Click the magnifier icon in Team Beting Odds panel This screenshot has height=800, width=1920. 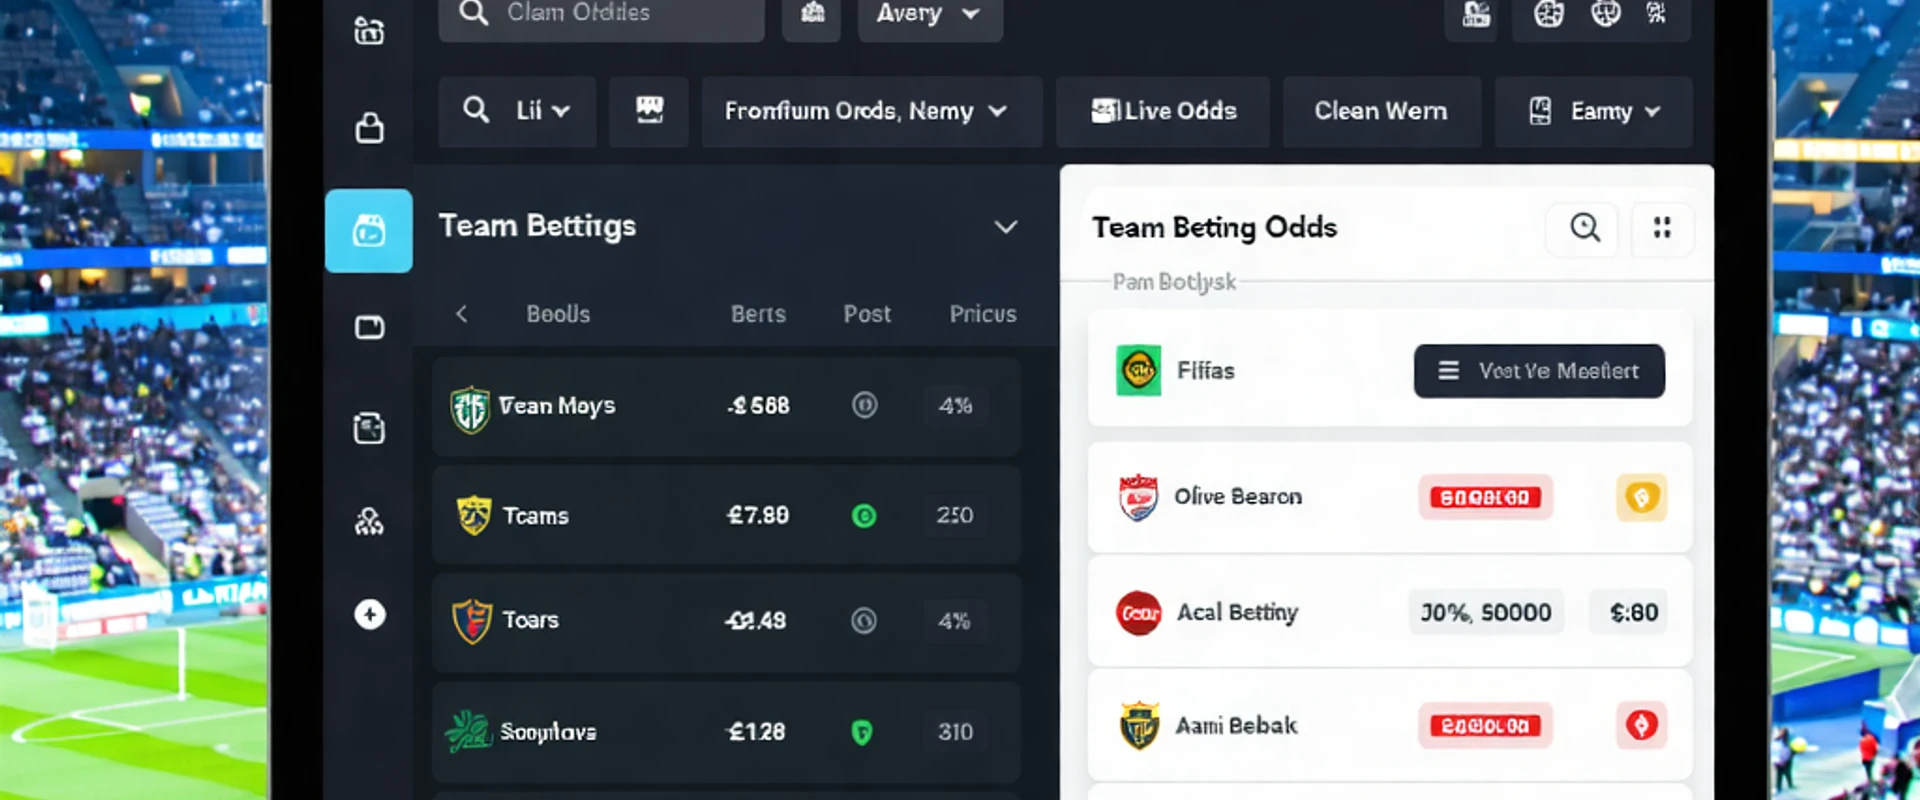point(1584,228)
